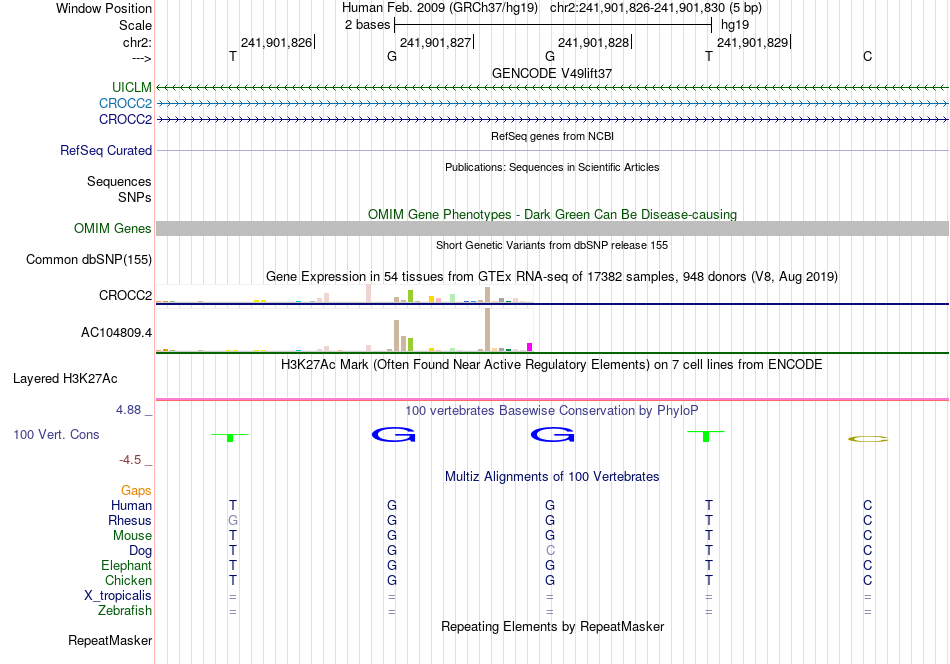Click the Common dbSNP(155) track label
Screen dimensions: 950x664
pyautogui.click(x=89, y=259)
